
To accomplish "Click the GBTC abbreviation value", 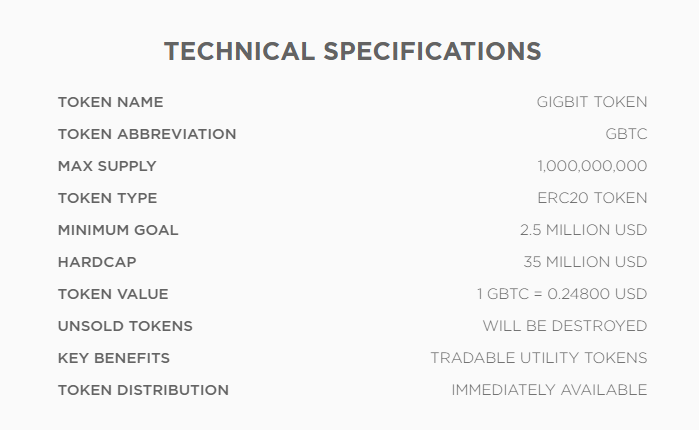I will pos(626,134).
